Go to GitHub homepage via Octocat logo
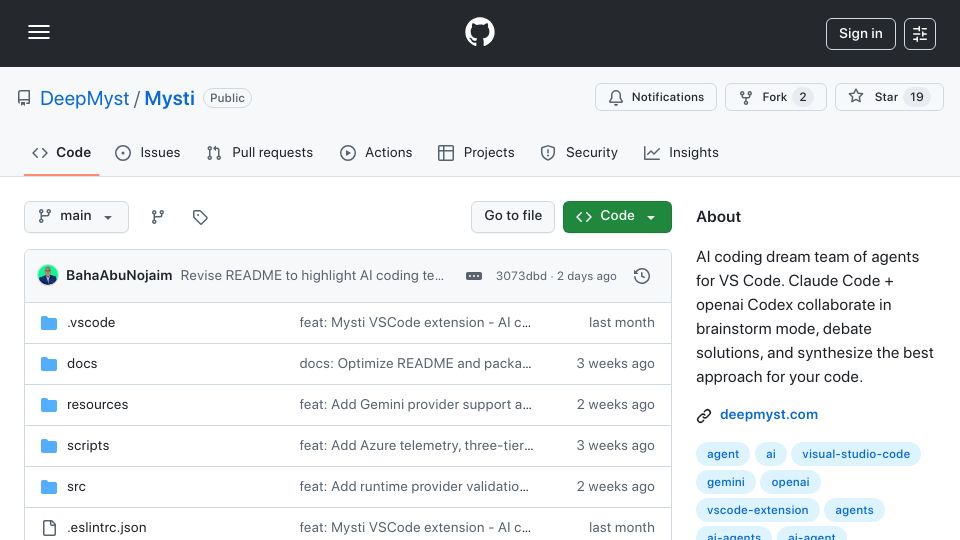Screen dimensions: 960x540 coord(479,32)
